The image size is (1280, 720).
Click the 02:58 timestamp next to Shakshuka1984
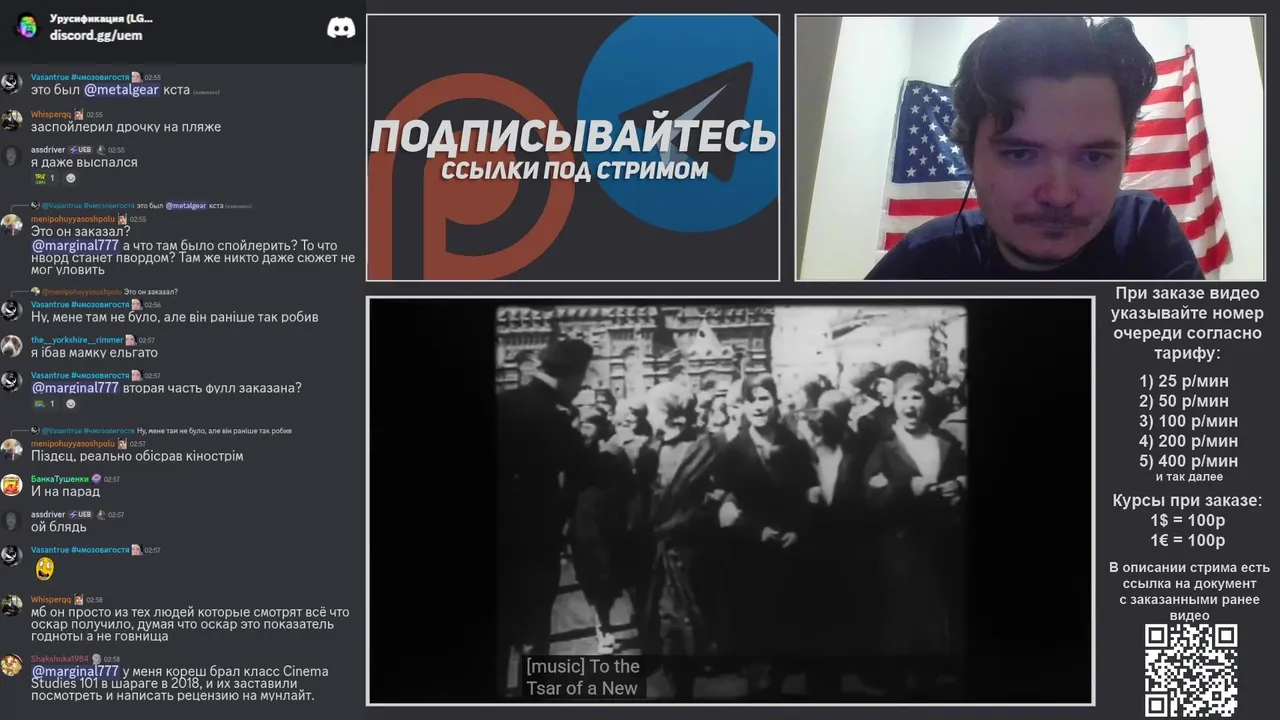click(112, 659)
